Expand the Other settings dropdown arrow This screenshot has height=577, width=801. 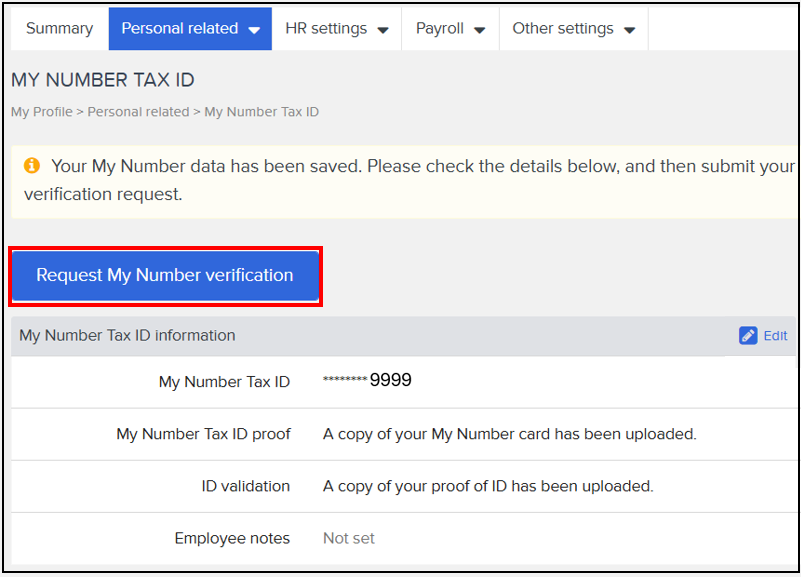629,31
